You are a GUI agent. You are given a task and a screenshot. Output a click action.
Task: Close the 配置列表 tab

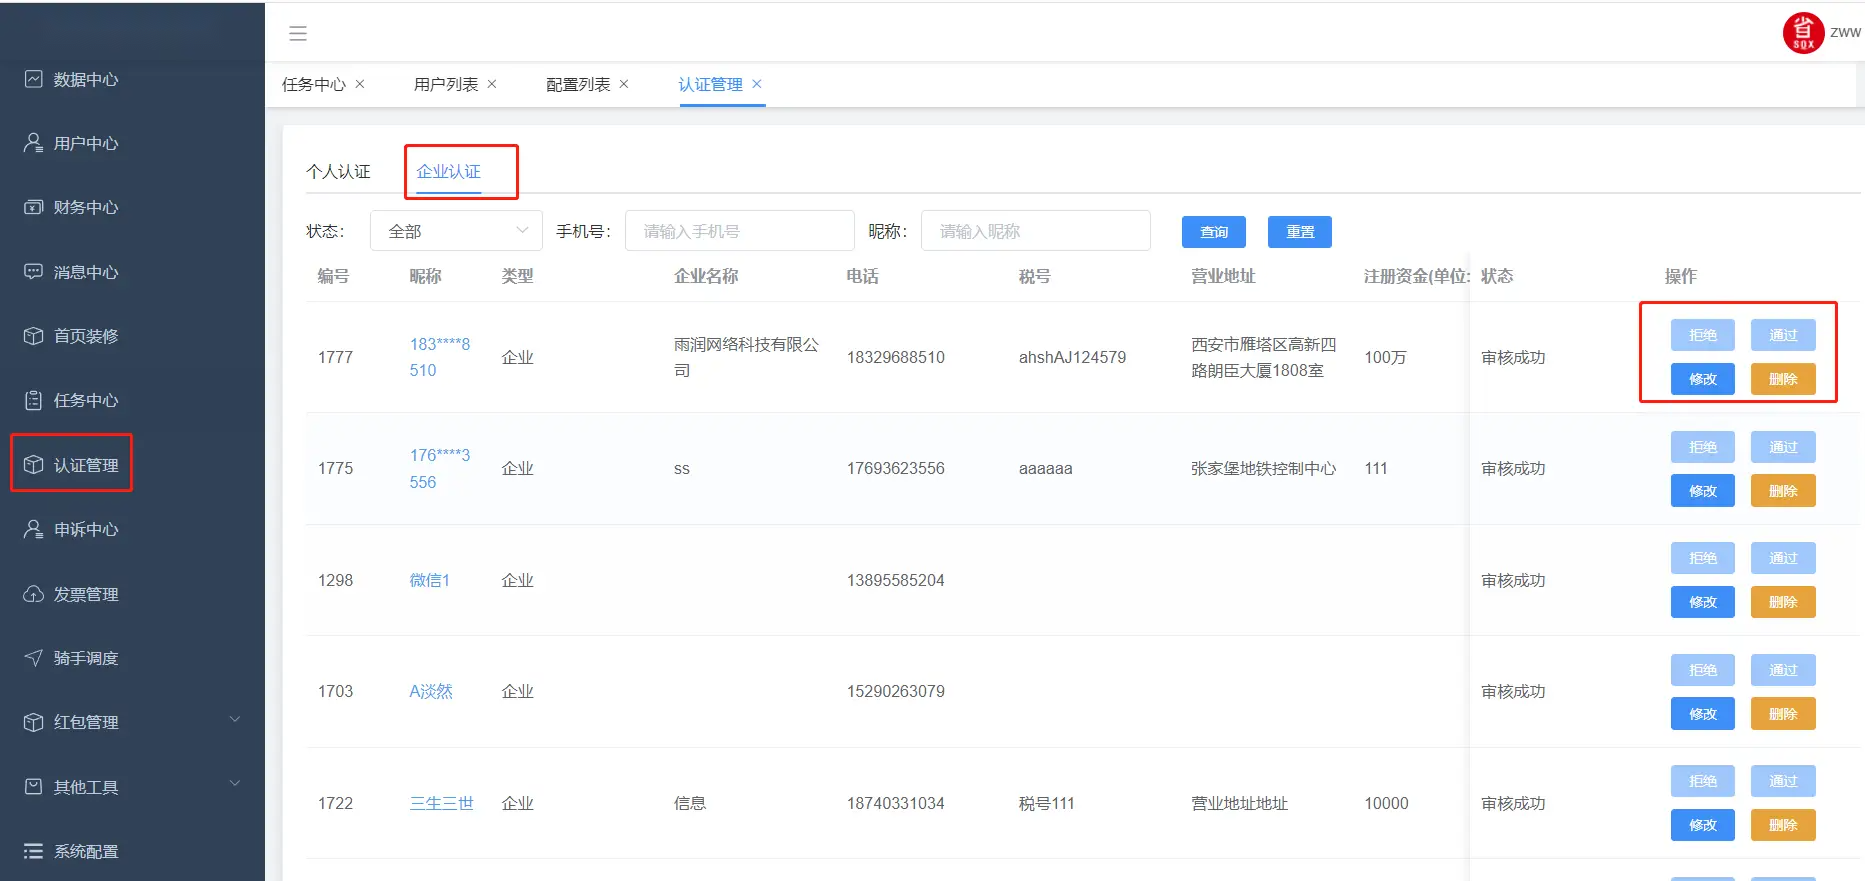pyautogui.click(x=624, y=84)
